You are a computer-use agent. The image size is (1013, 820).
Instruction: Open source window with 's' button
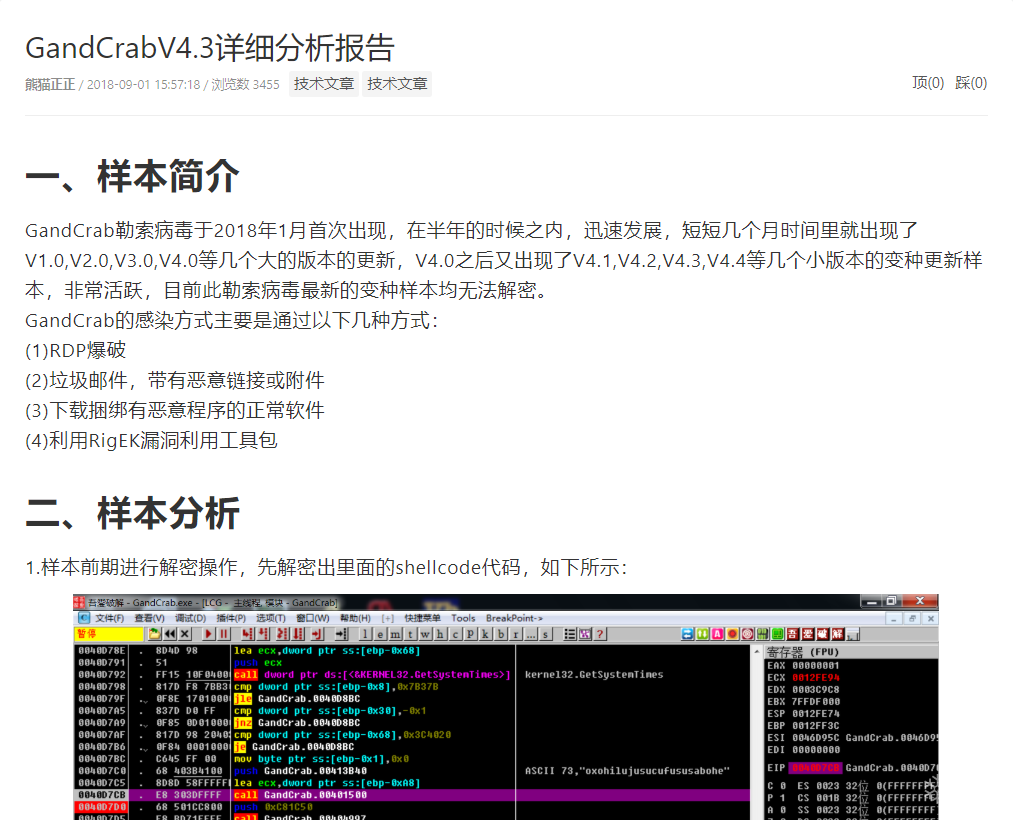(545, 635)
